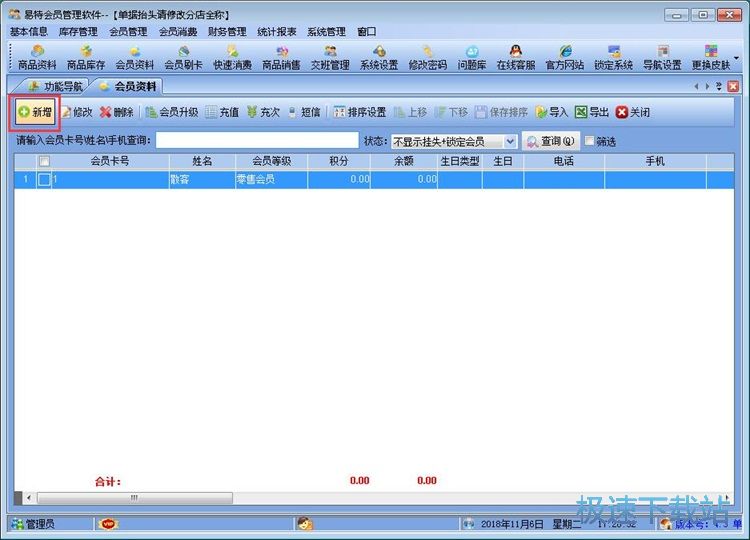The height and width of the screenshot is (540, 750).
Task: Click the 更换皮肤 toolbar icon
Action: pyautogui.click(x=711, y=57)
